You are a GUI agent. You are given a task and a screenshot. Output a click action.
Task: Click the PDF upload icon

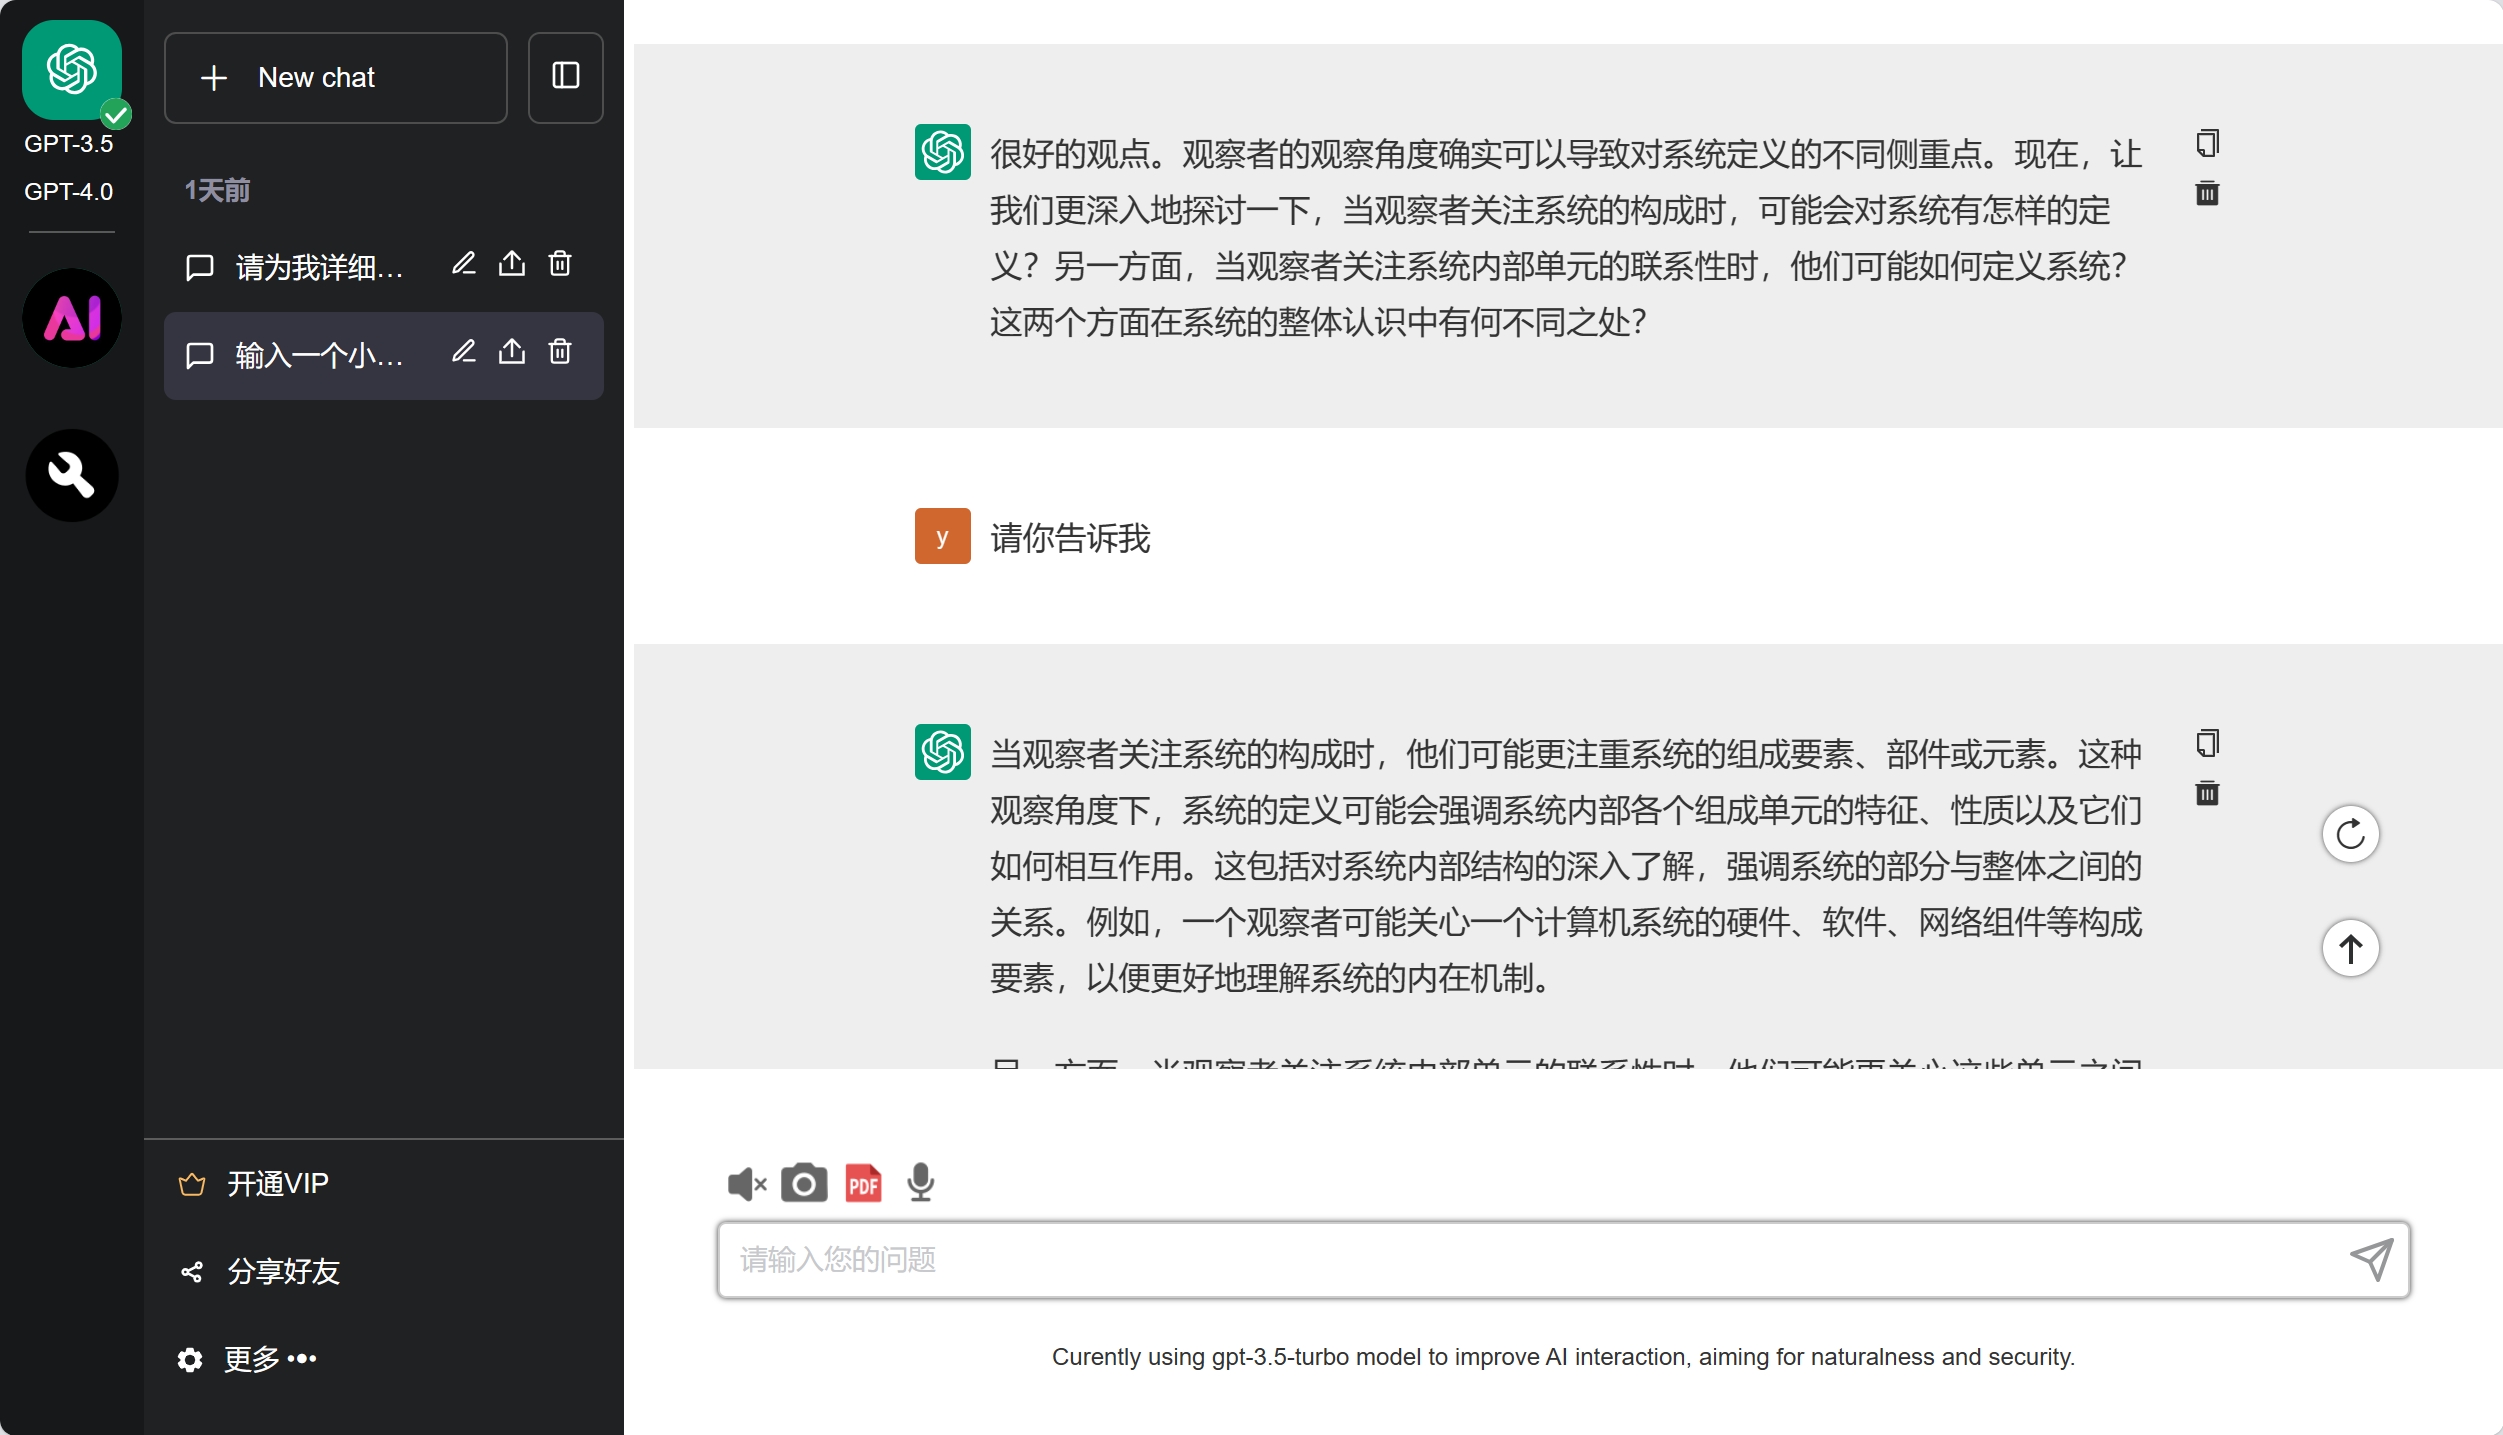tap(863, 1184)
